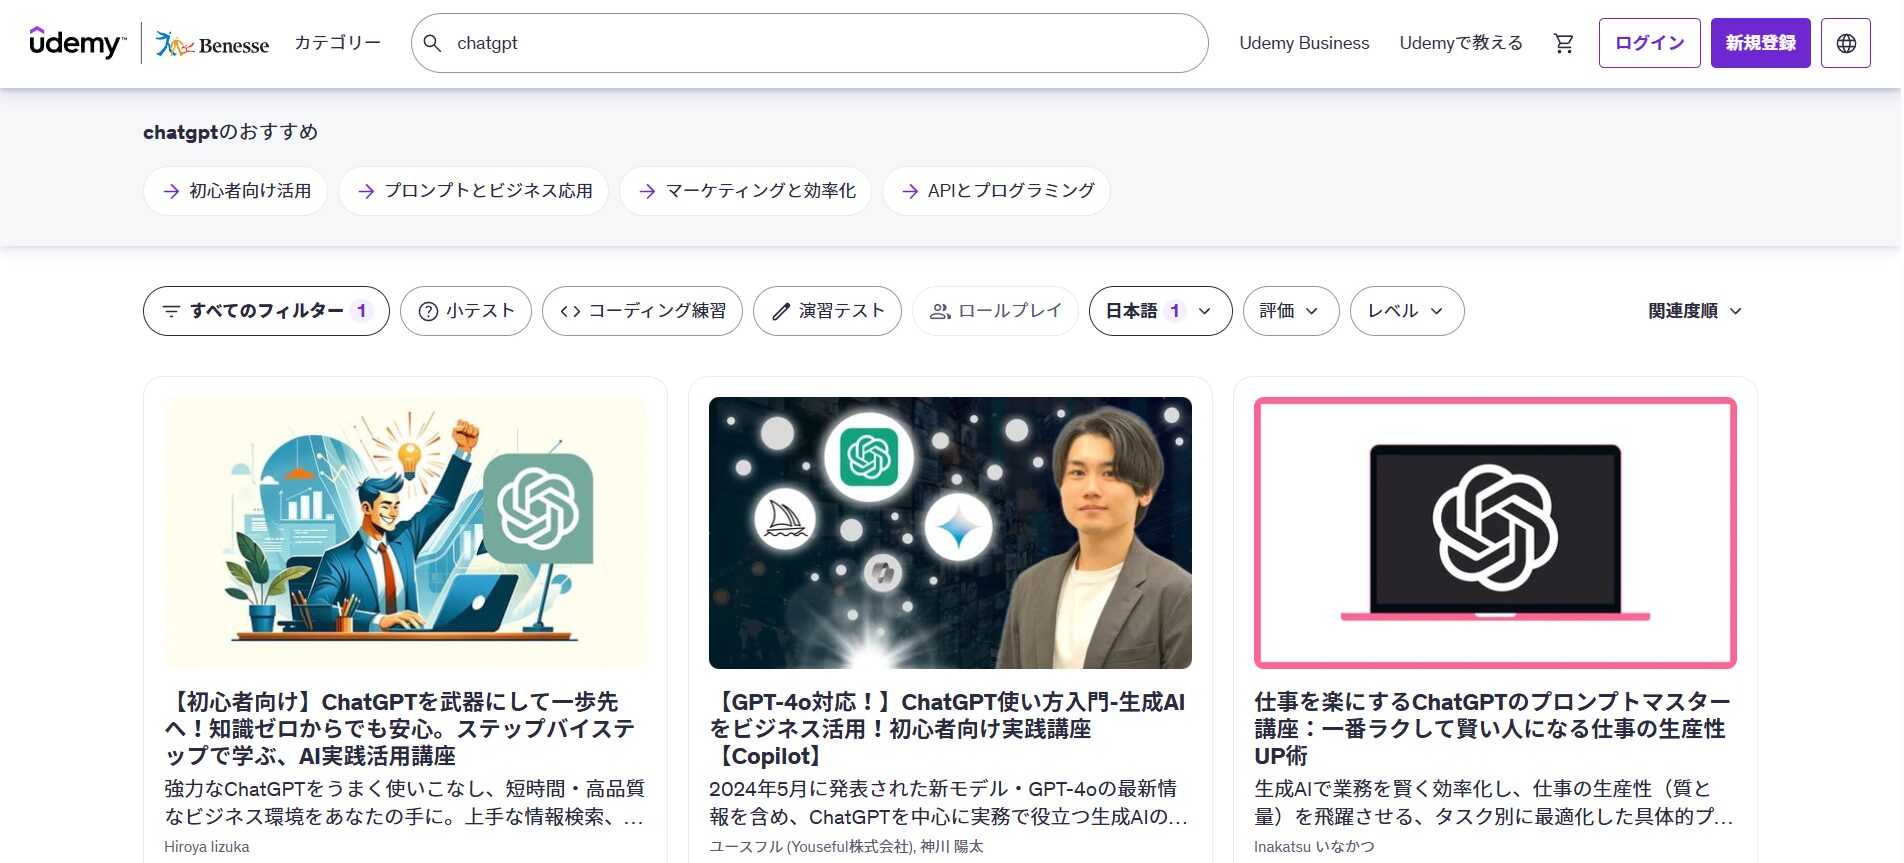This screenshot has width=1904, height=863.
Task: Open the GPT-4o course thumbnail with instructor
Action: point(950,533)
